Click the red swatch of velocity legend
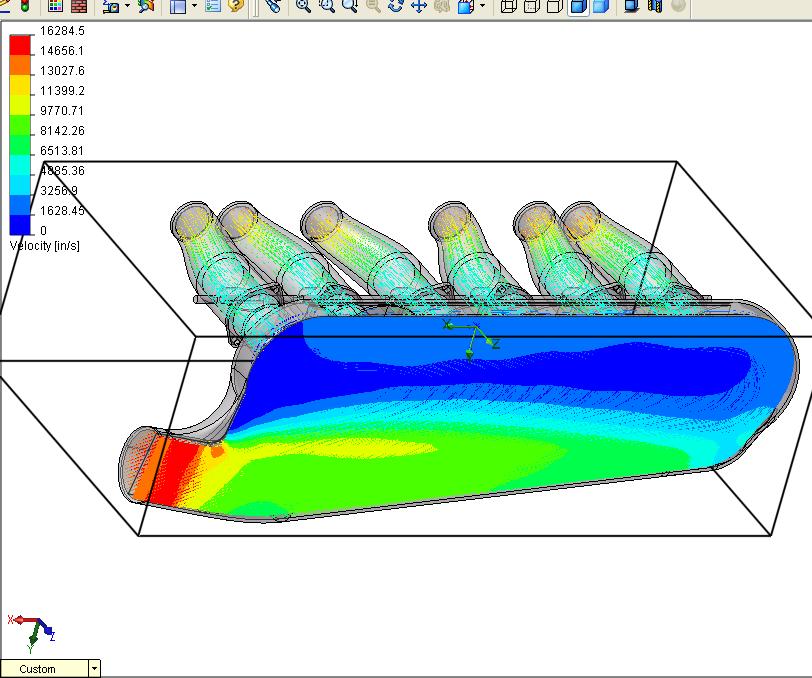 coord(19,46)
